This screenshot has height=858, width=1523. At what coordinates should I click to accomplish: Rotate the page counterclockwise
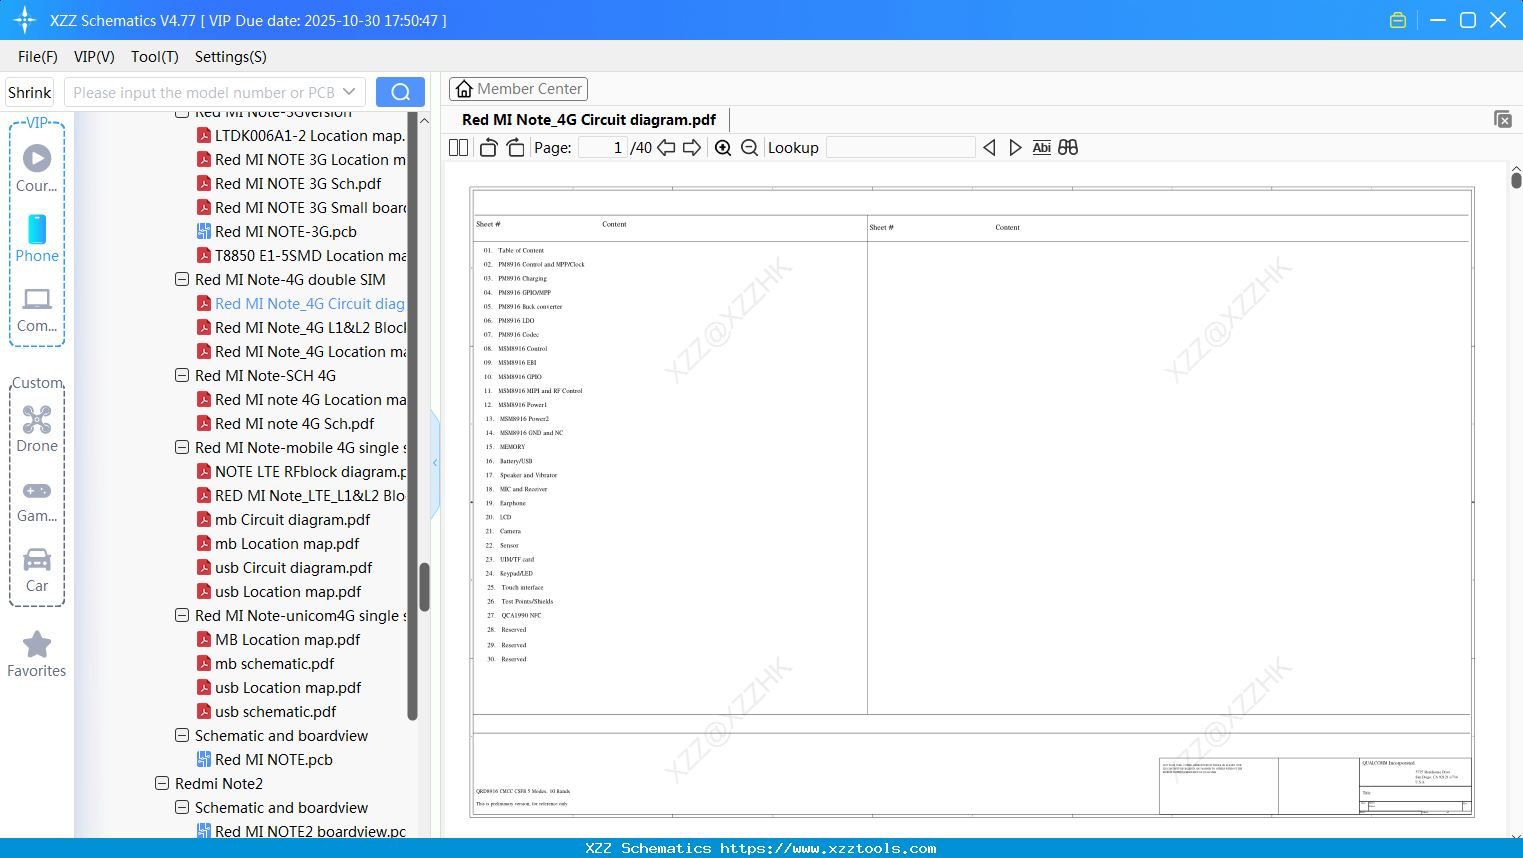[x=488, y=148]
